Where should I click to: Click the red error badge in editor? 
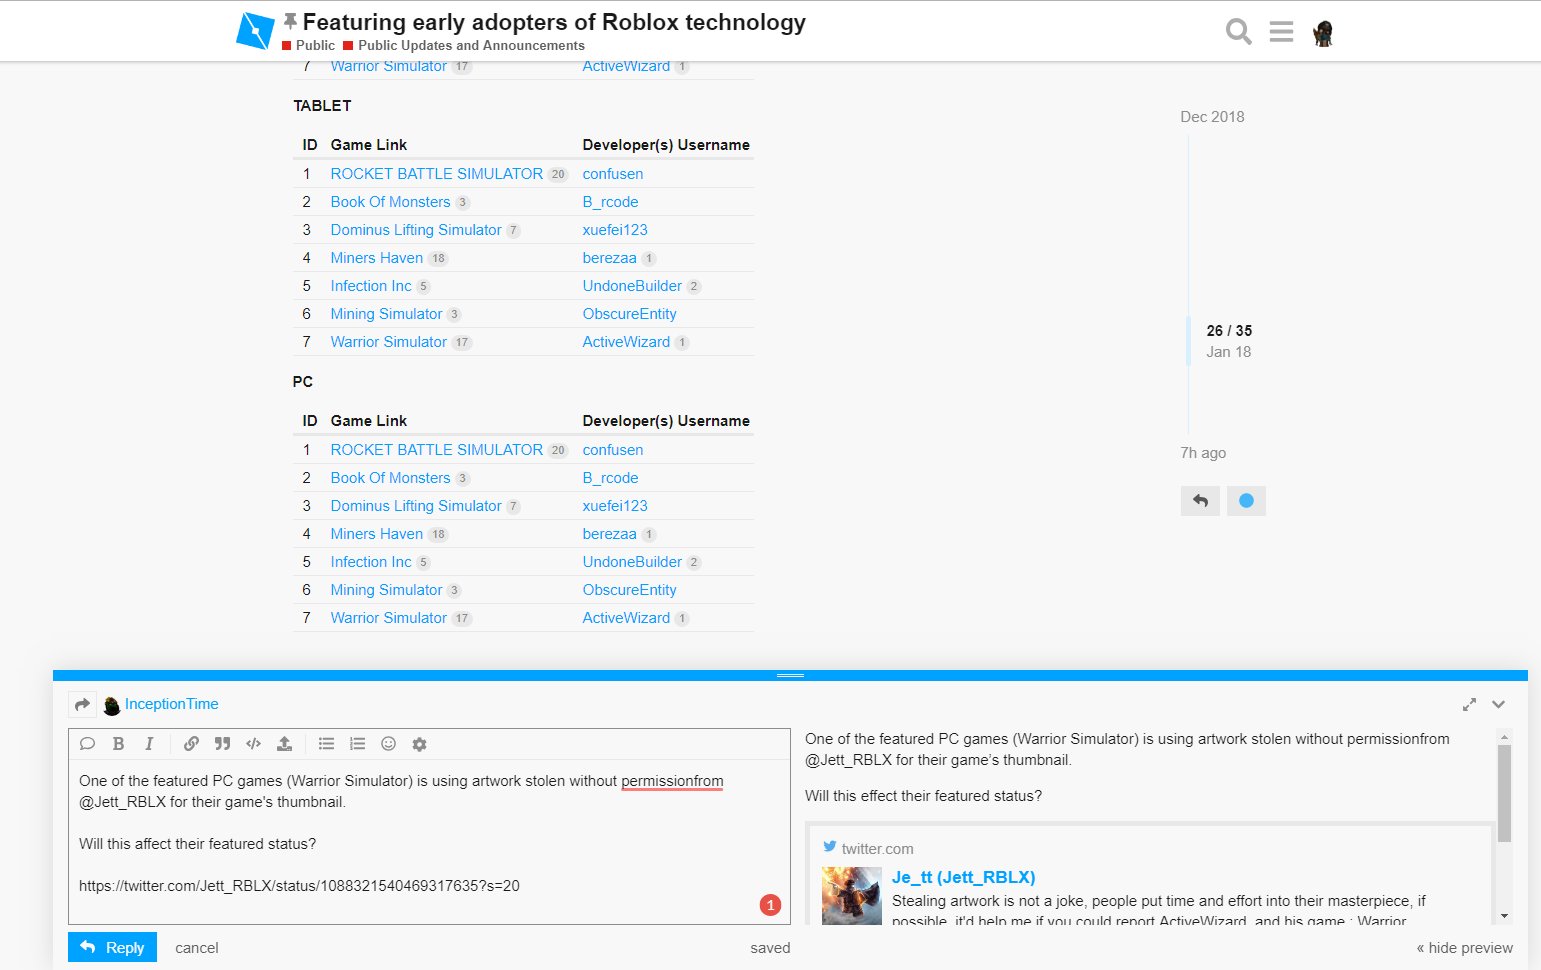(770, 905)
